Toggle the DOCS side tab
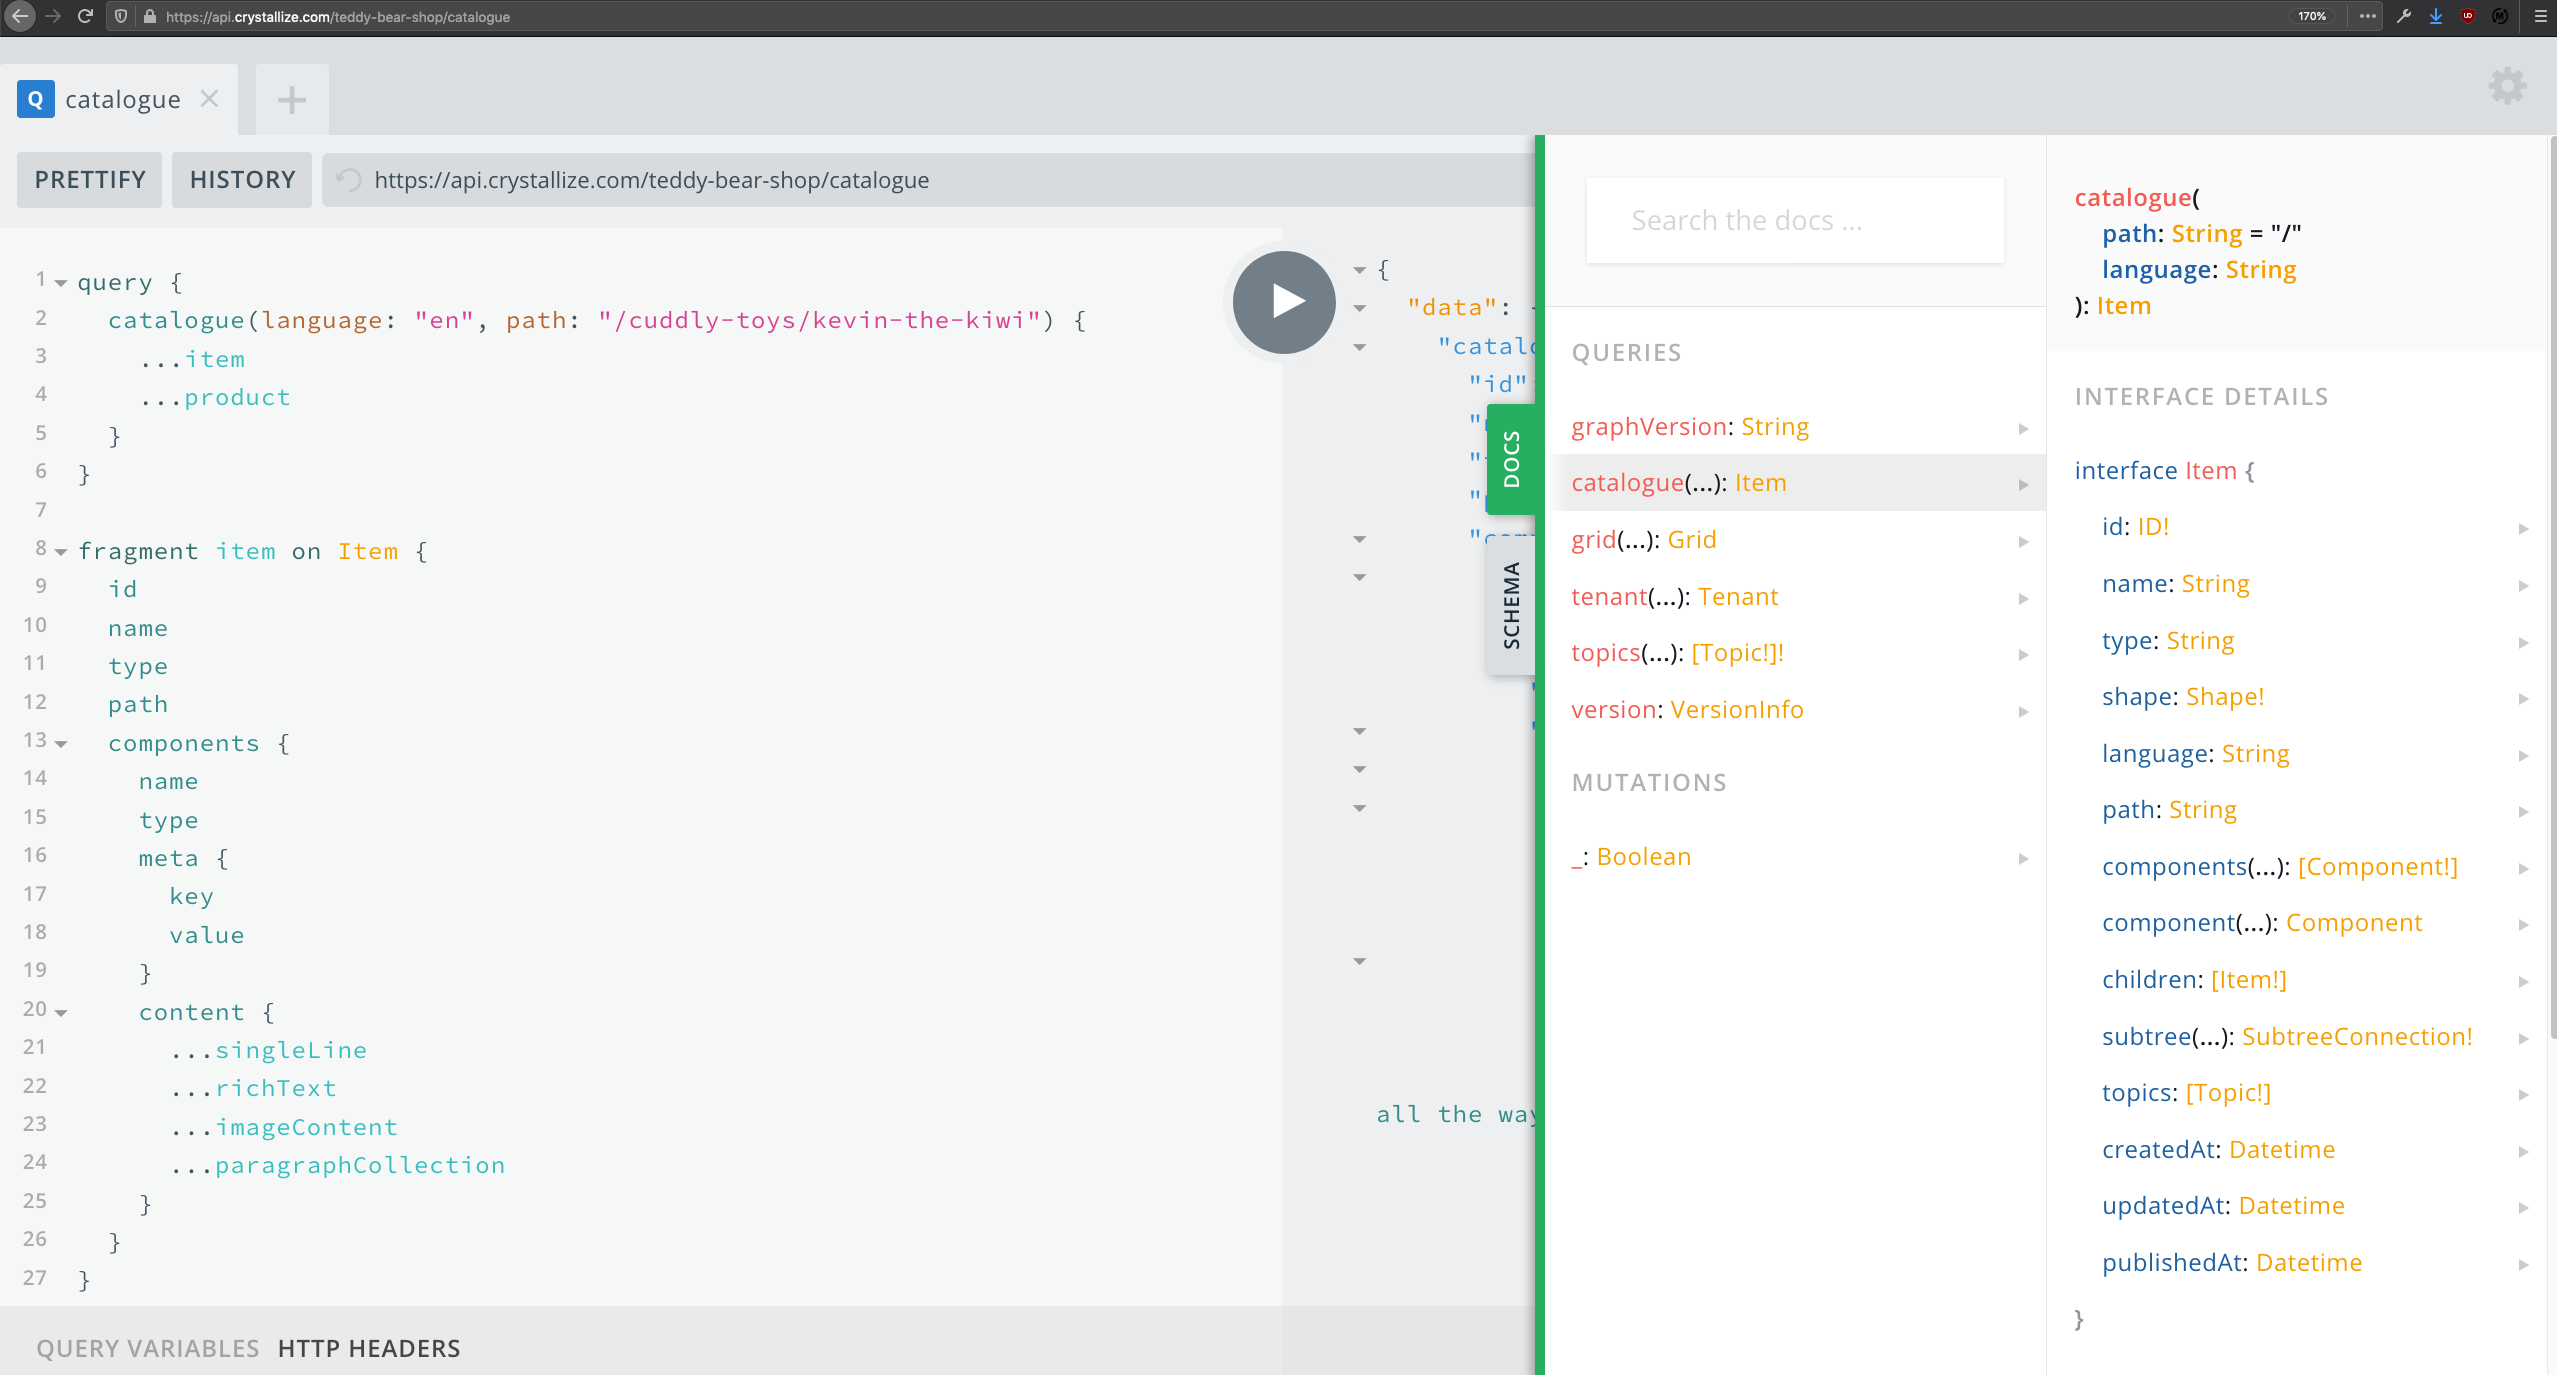2557x1375 pixels. (x=1511, y=459)
